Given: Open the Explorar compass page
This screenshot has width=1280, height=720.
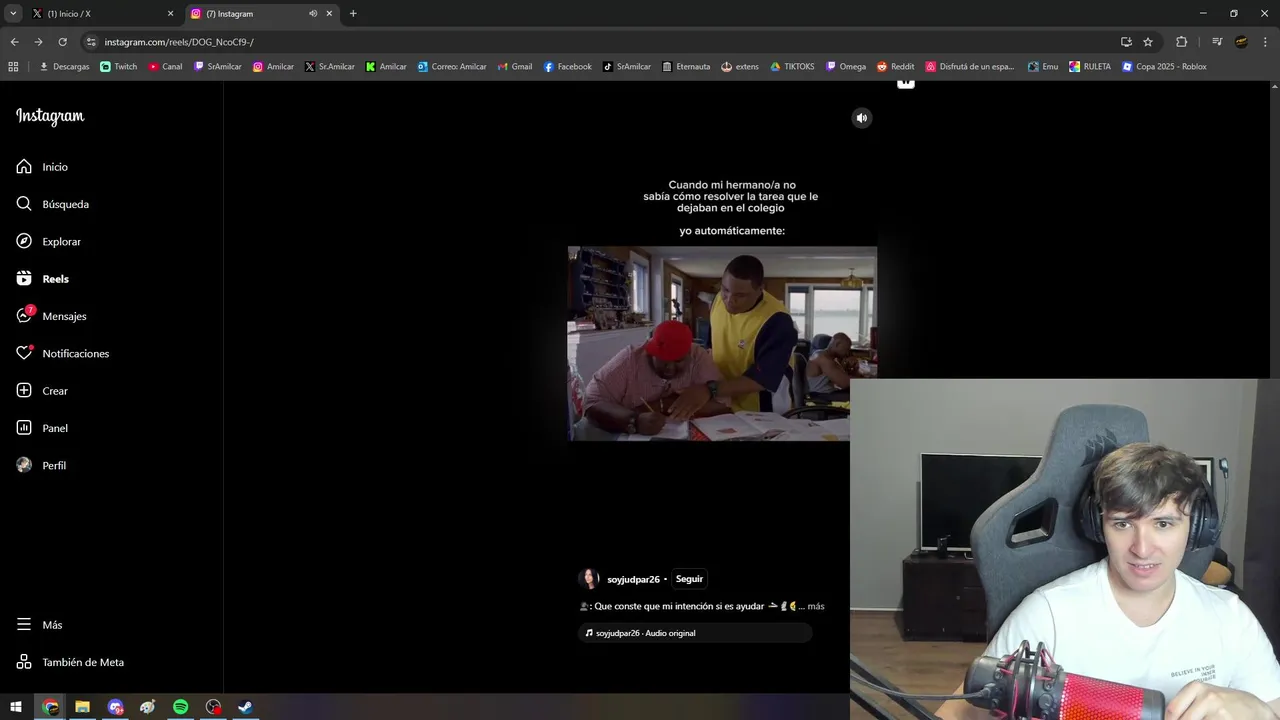Looking at the screenshot, I should coord(48,242).
